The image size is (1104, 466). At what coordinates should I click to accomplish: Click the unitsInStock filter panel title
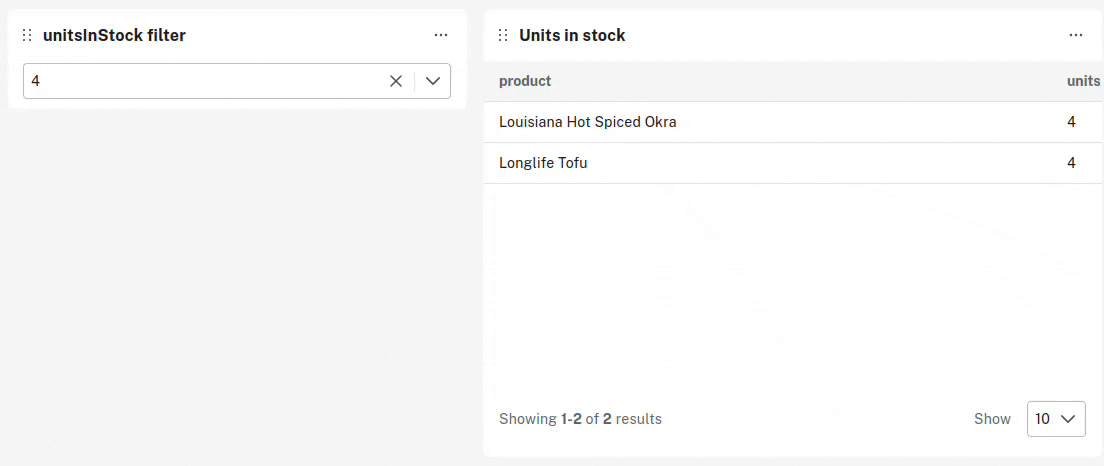tap(114, 35)
